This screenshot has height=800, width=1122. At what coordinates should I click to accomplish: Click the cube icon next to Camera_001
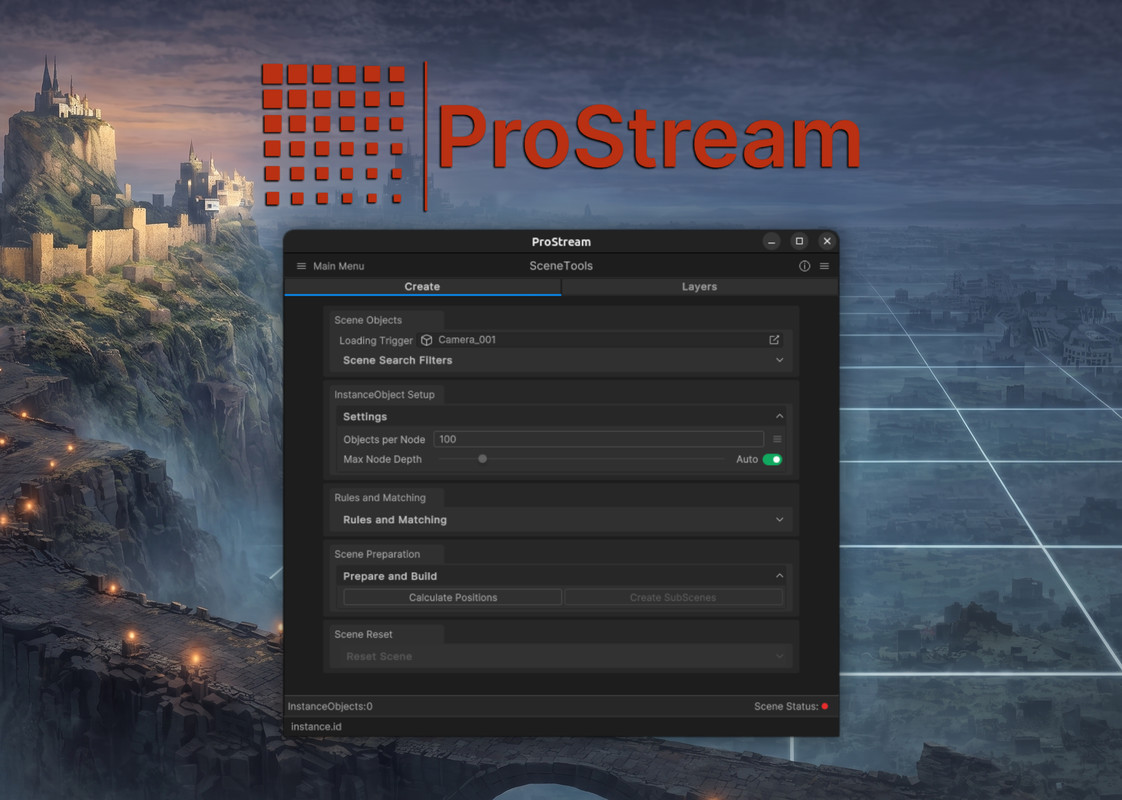(x=426, y=340)
